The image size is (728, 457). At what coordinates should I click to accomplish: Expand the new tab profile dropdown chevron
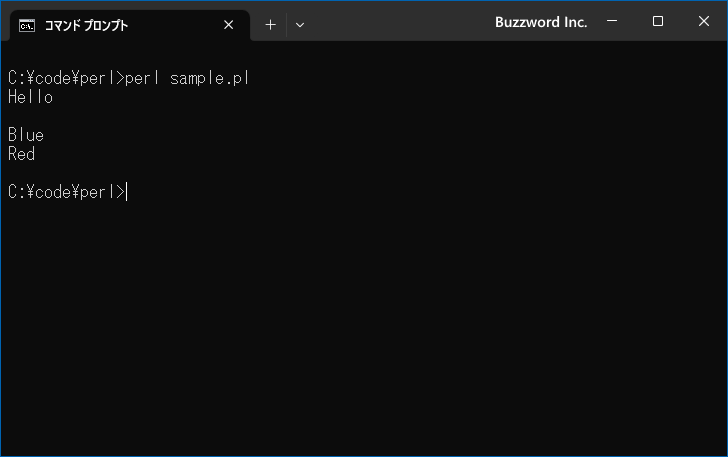(x=300, y=25)
